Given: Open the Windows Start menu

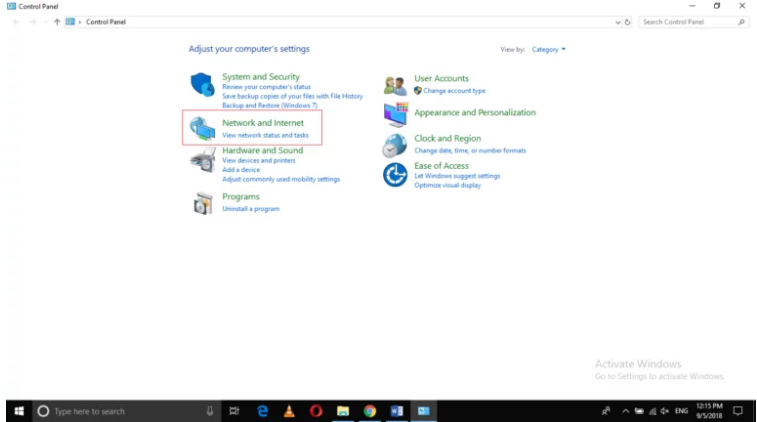Looking at the screenshot, I should click(18, 411).
